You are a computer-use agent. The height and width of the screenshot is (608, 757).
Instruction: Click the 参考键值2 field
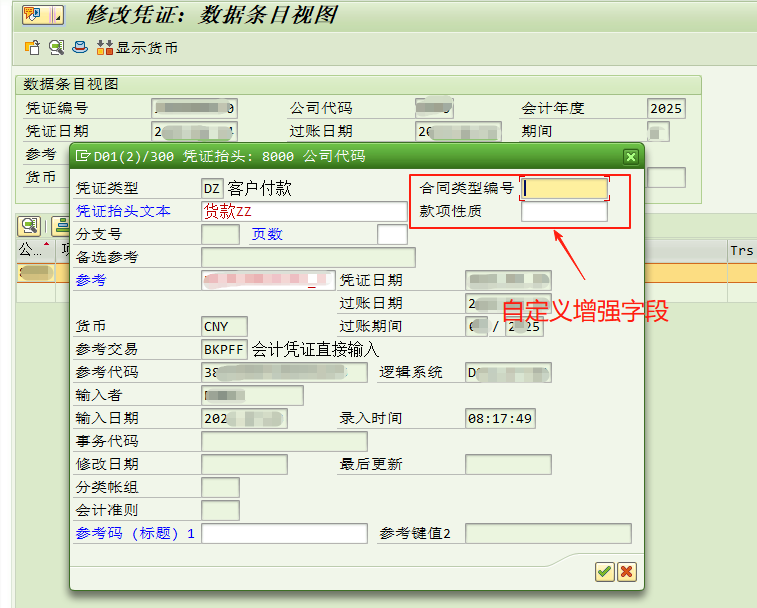pyautogui.click(x=548, y=534)
